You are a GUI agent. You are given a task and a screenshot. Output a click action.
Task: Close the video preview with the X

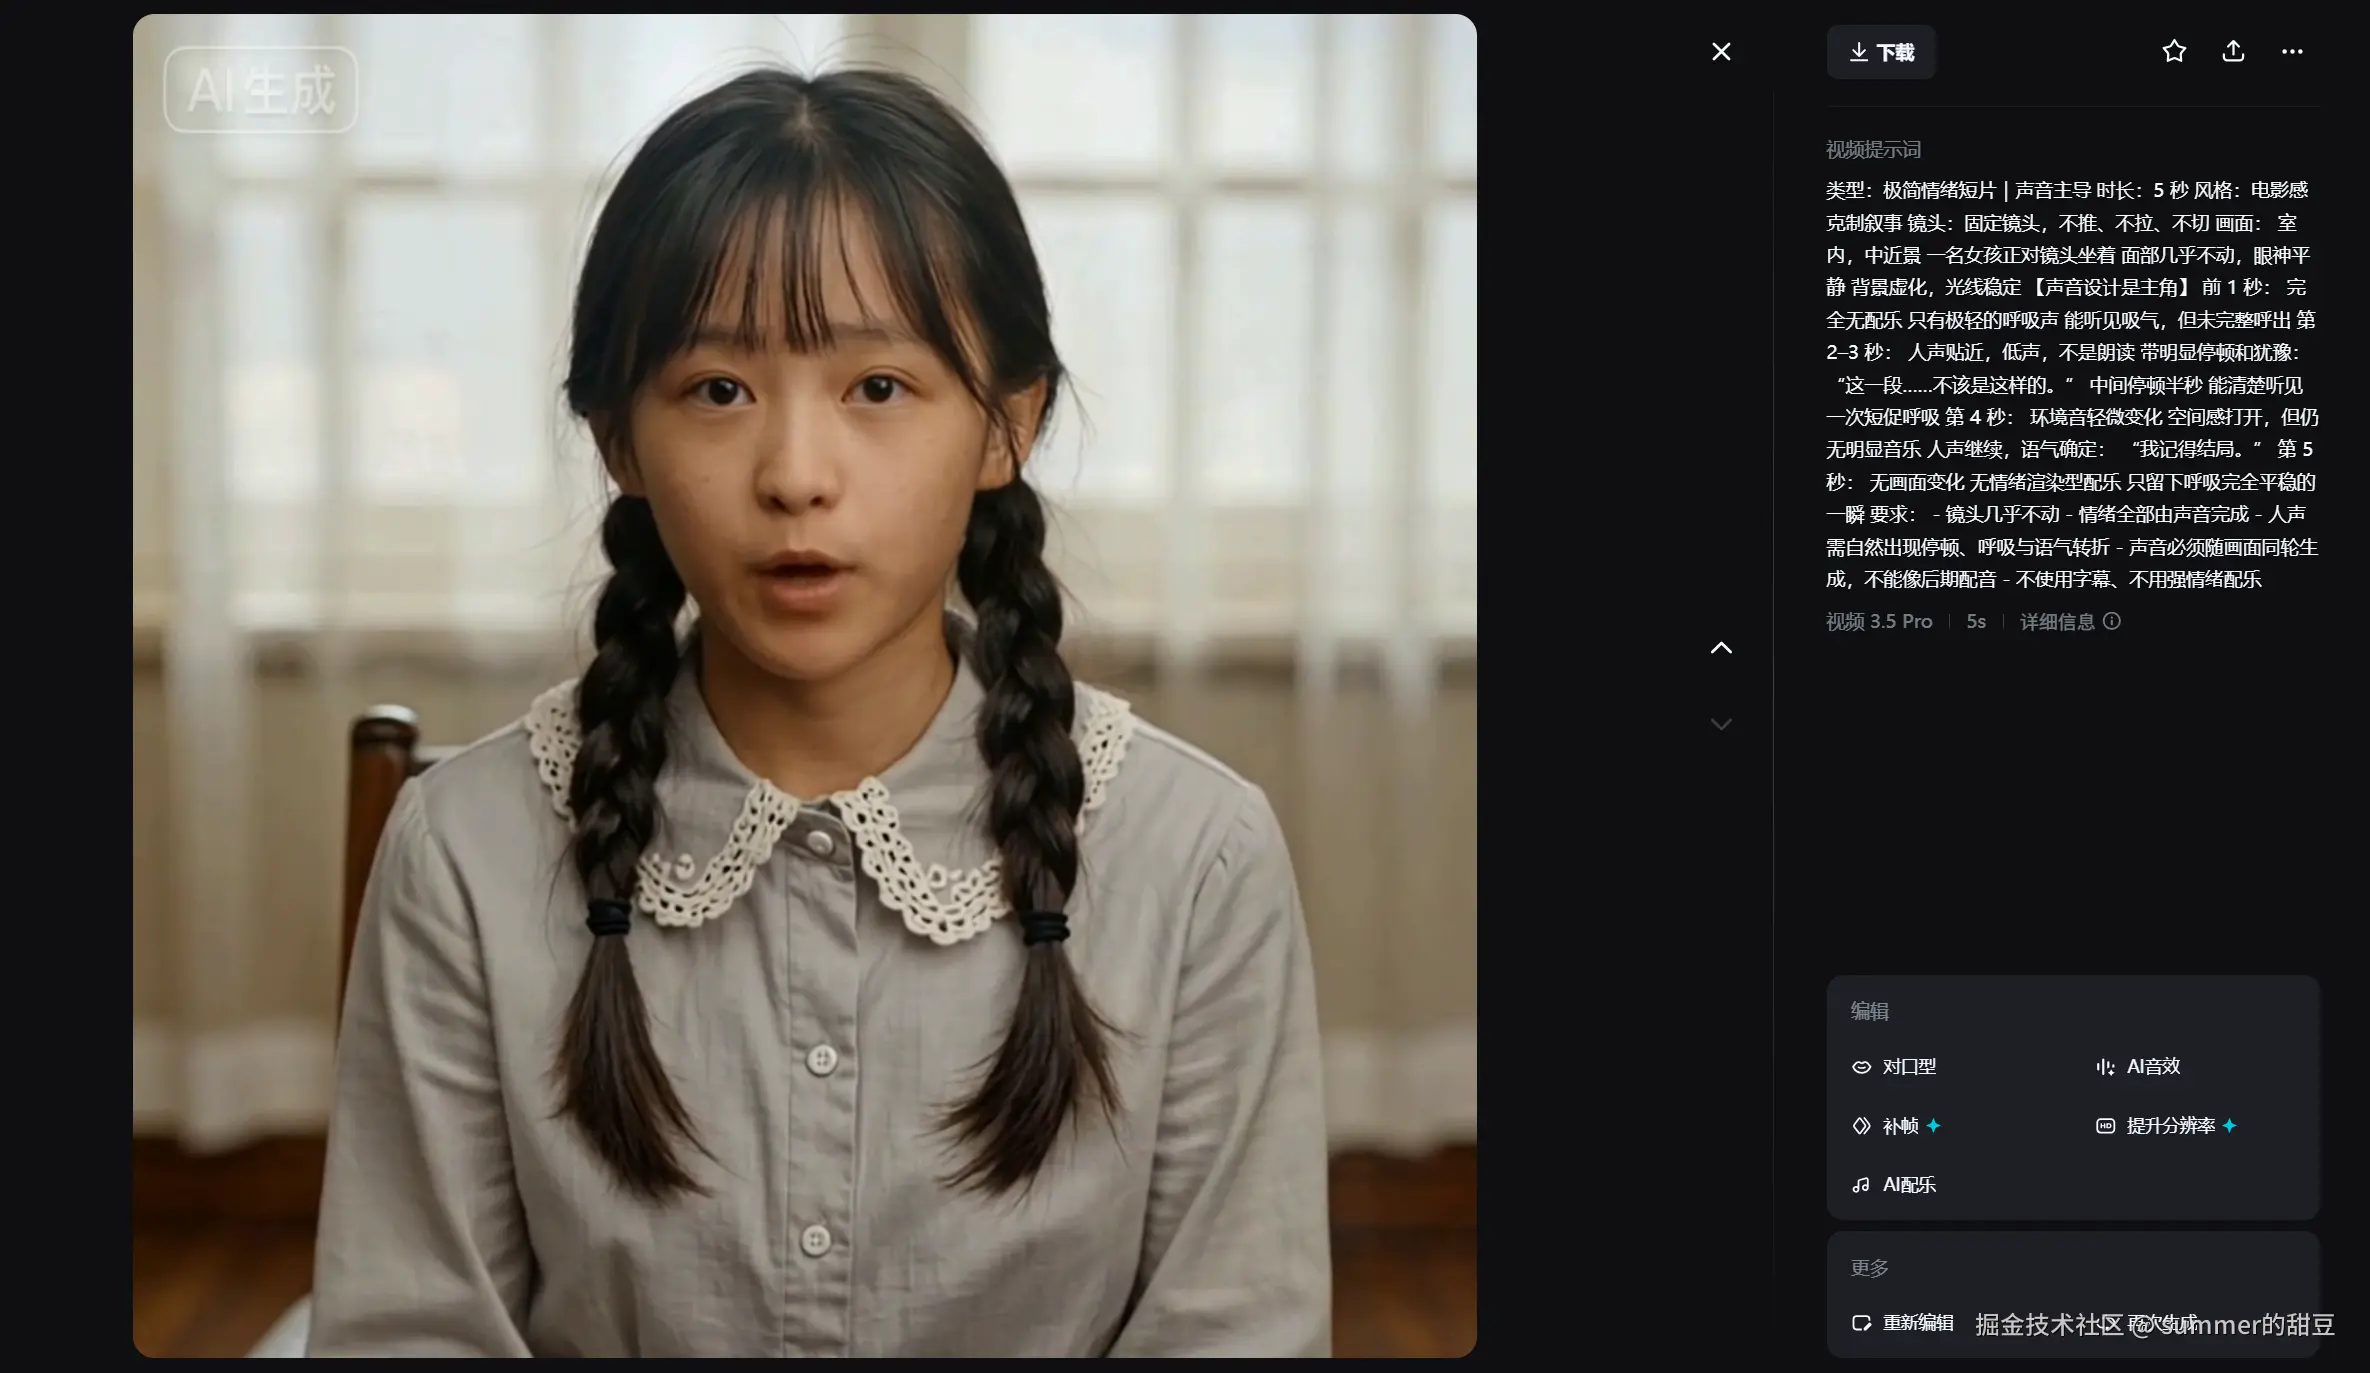click(x=1721, y=52)
